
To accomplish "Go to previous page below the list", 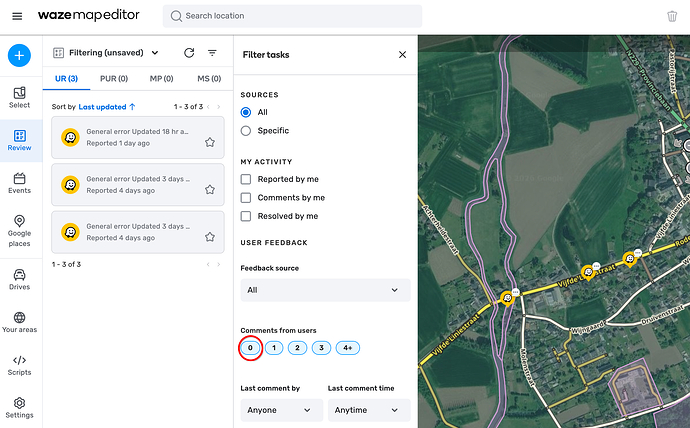I will (x=208, y=264).
